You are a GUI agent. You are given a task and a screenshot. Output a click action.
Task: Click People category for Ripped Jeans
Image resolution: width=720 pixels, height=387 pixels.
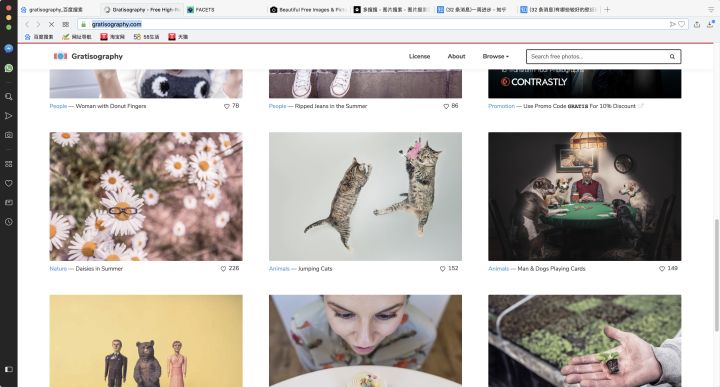click(x=277, y=106)
